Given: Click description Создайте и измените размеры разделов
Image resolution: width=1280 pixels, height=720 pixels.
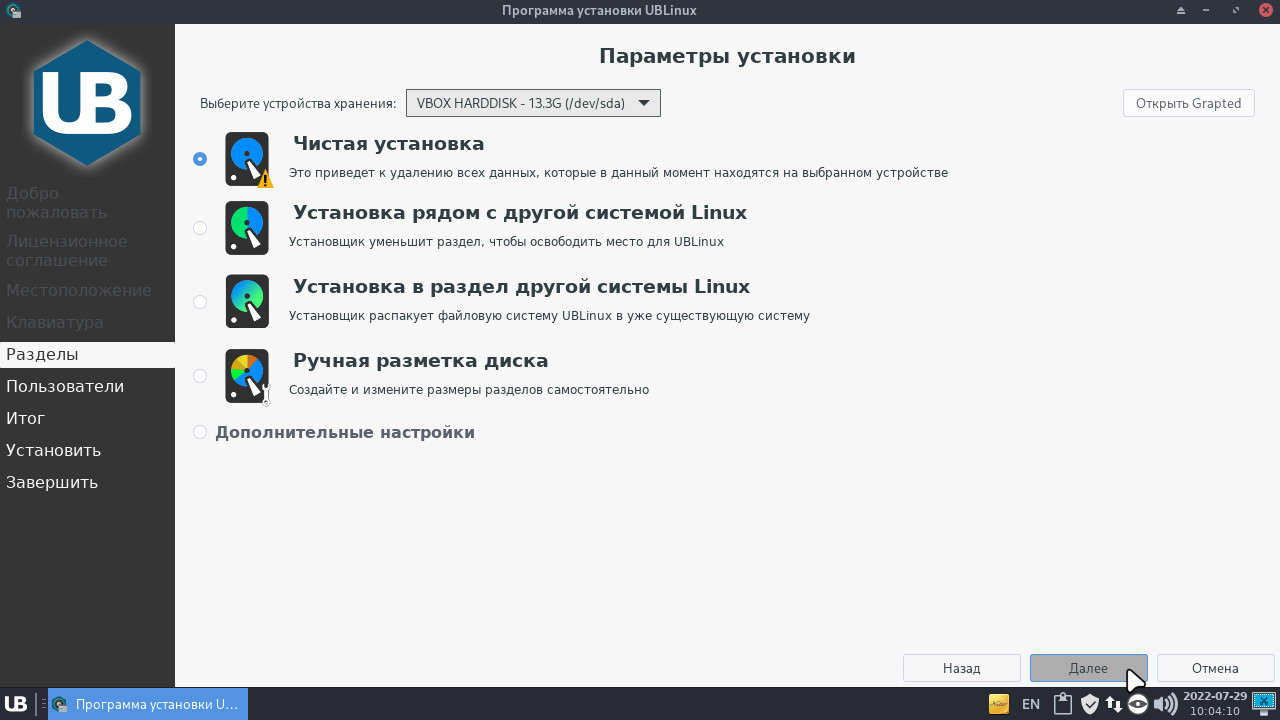Looking at the screenshot, I should pyautogui.click(x=469, y=390).
